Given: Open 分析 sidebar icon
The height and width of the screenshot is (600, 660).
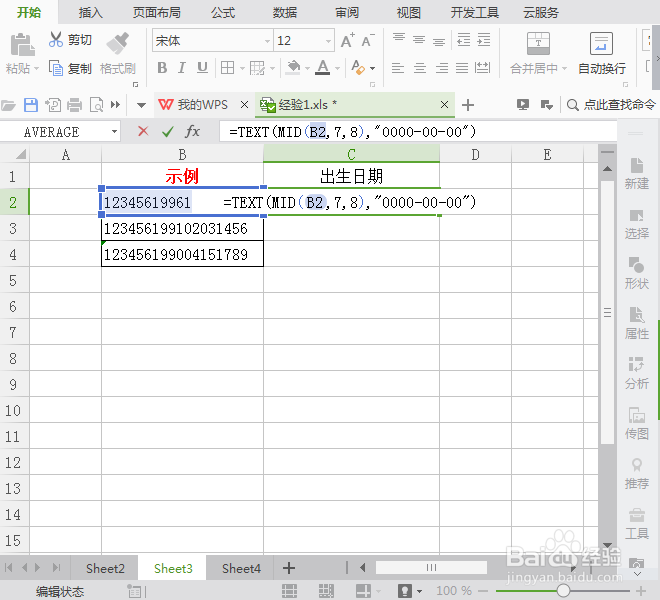Looking at the screenshot, I should pyautogui.click(x=636, y=373).
